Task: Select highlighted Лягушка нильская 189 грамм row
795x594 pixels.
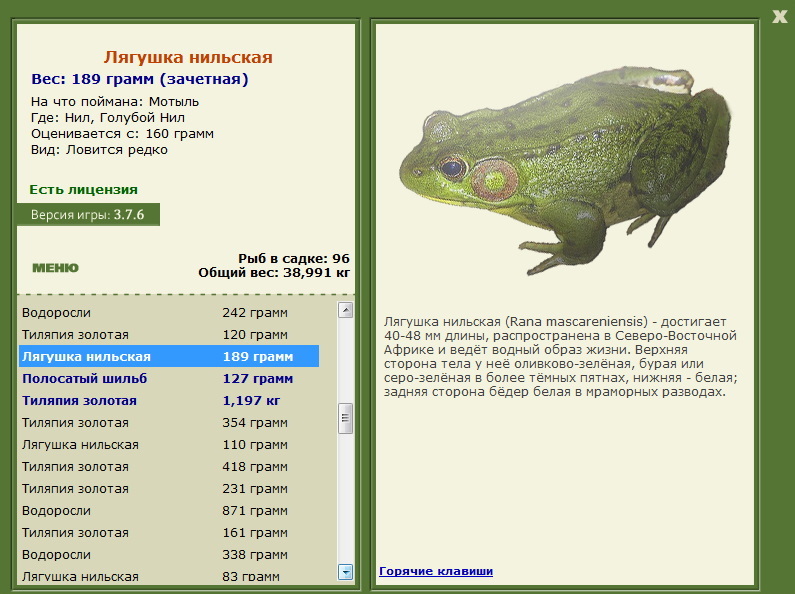Action: 169,356
